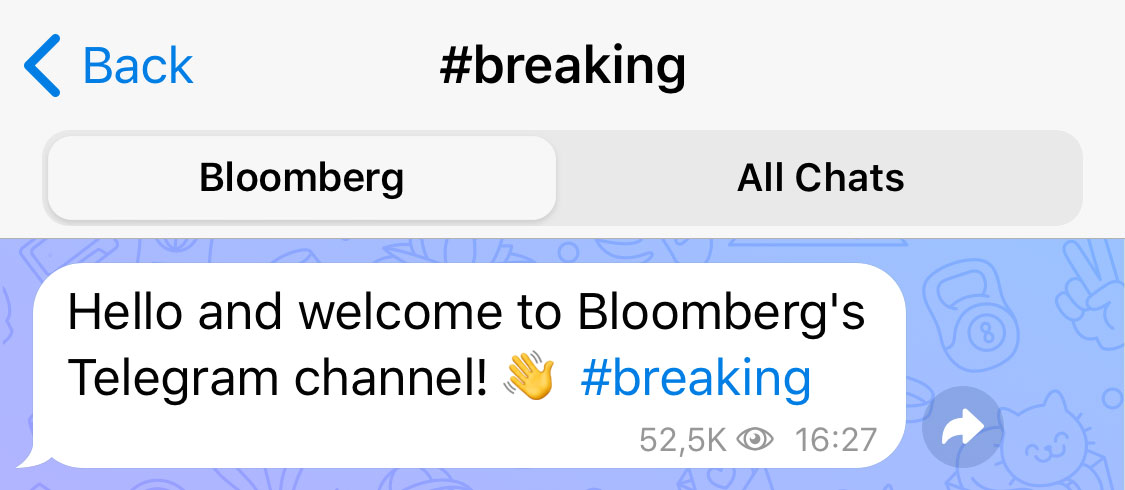Click the 16:27 message timestamp

click(x=835, y=439)
